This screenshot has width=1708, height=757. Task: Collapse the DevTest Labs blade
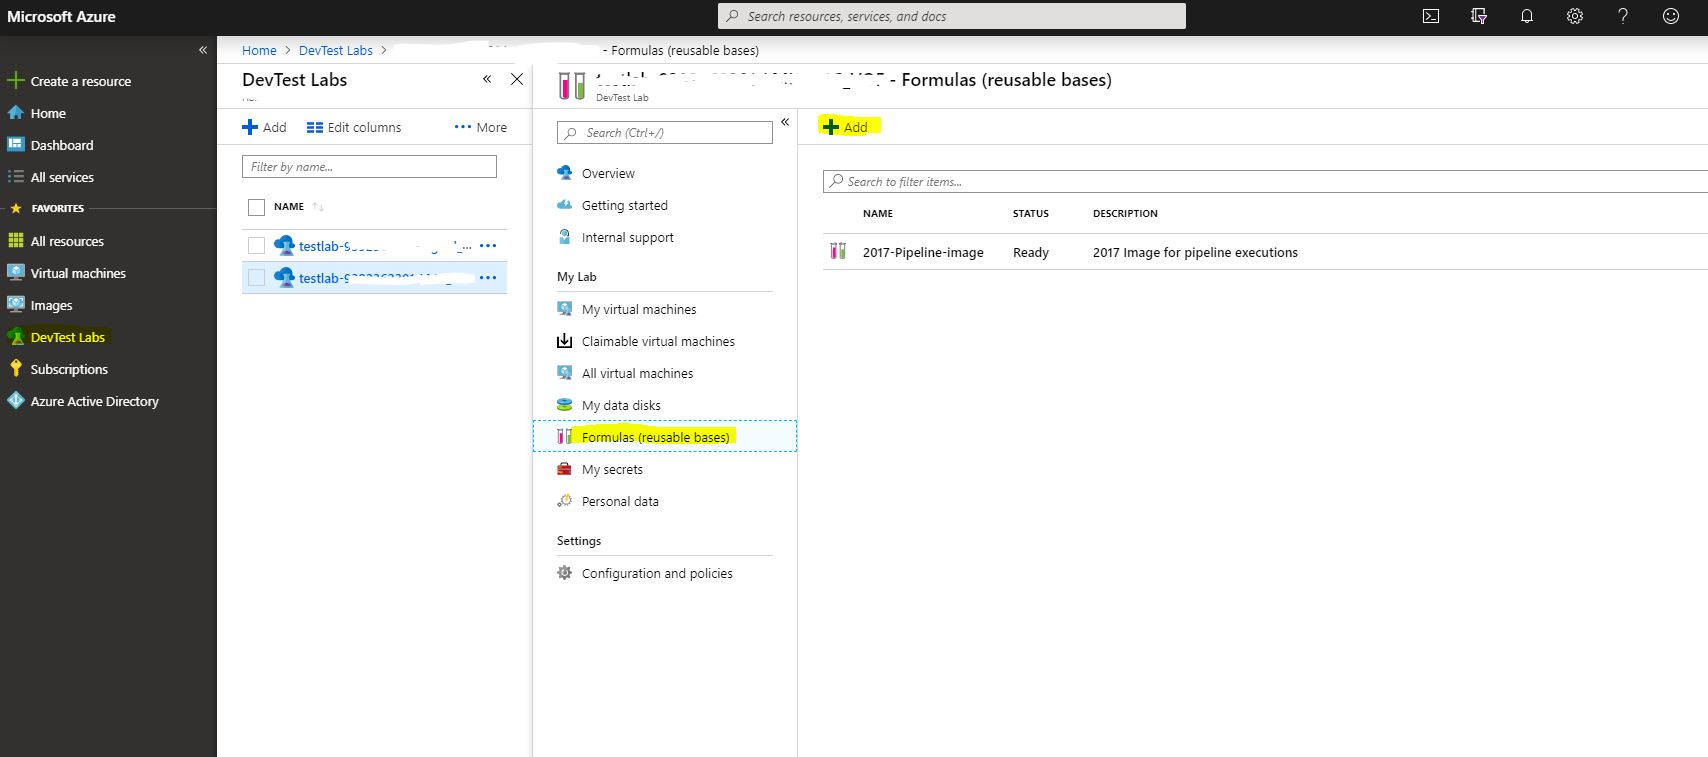[487, 79]
